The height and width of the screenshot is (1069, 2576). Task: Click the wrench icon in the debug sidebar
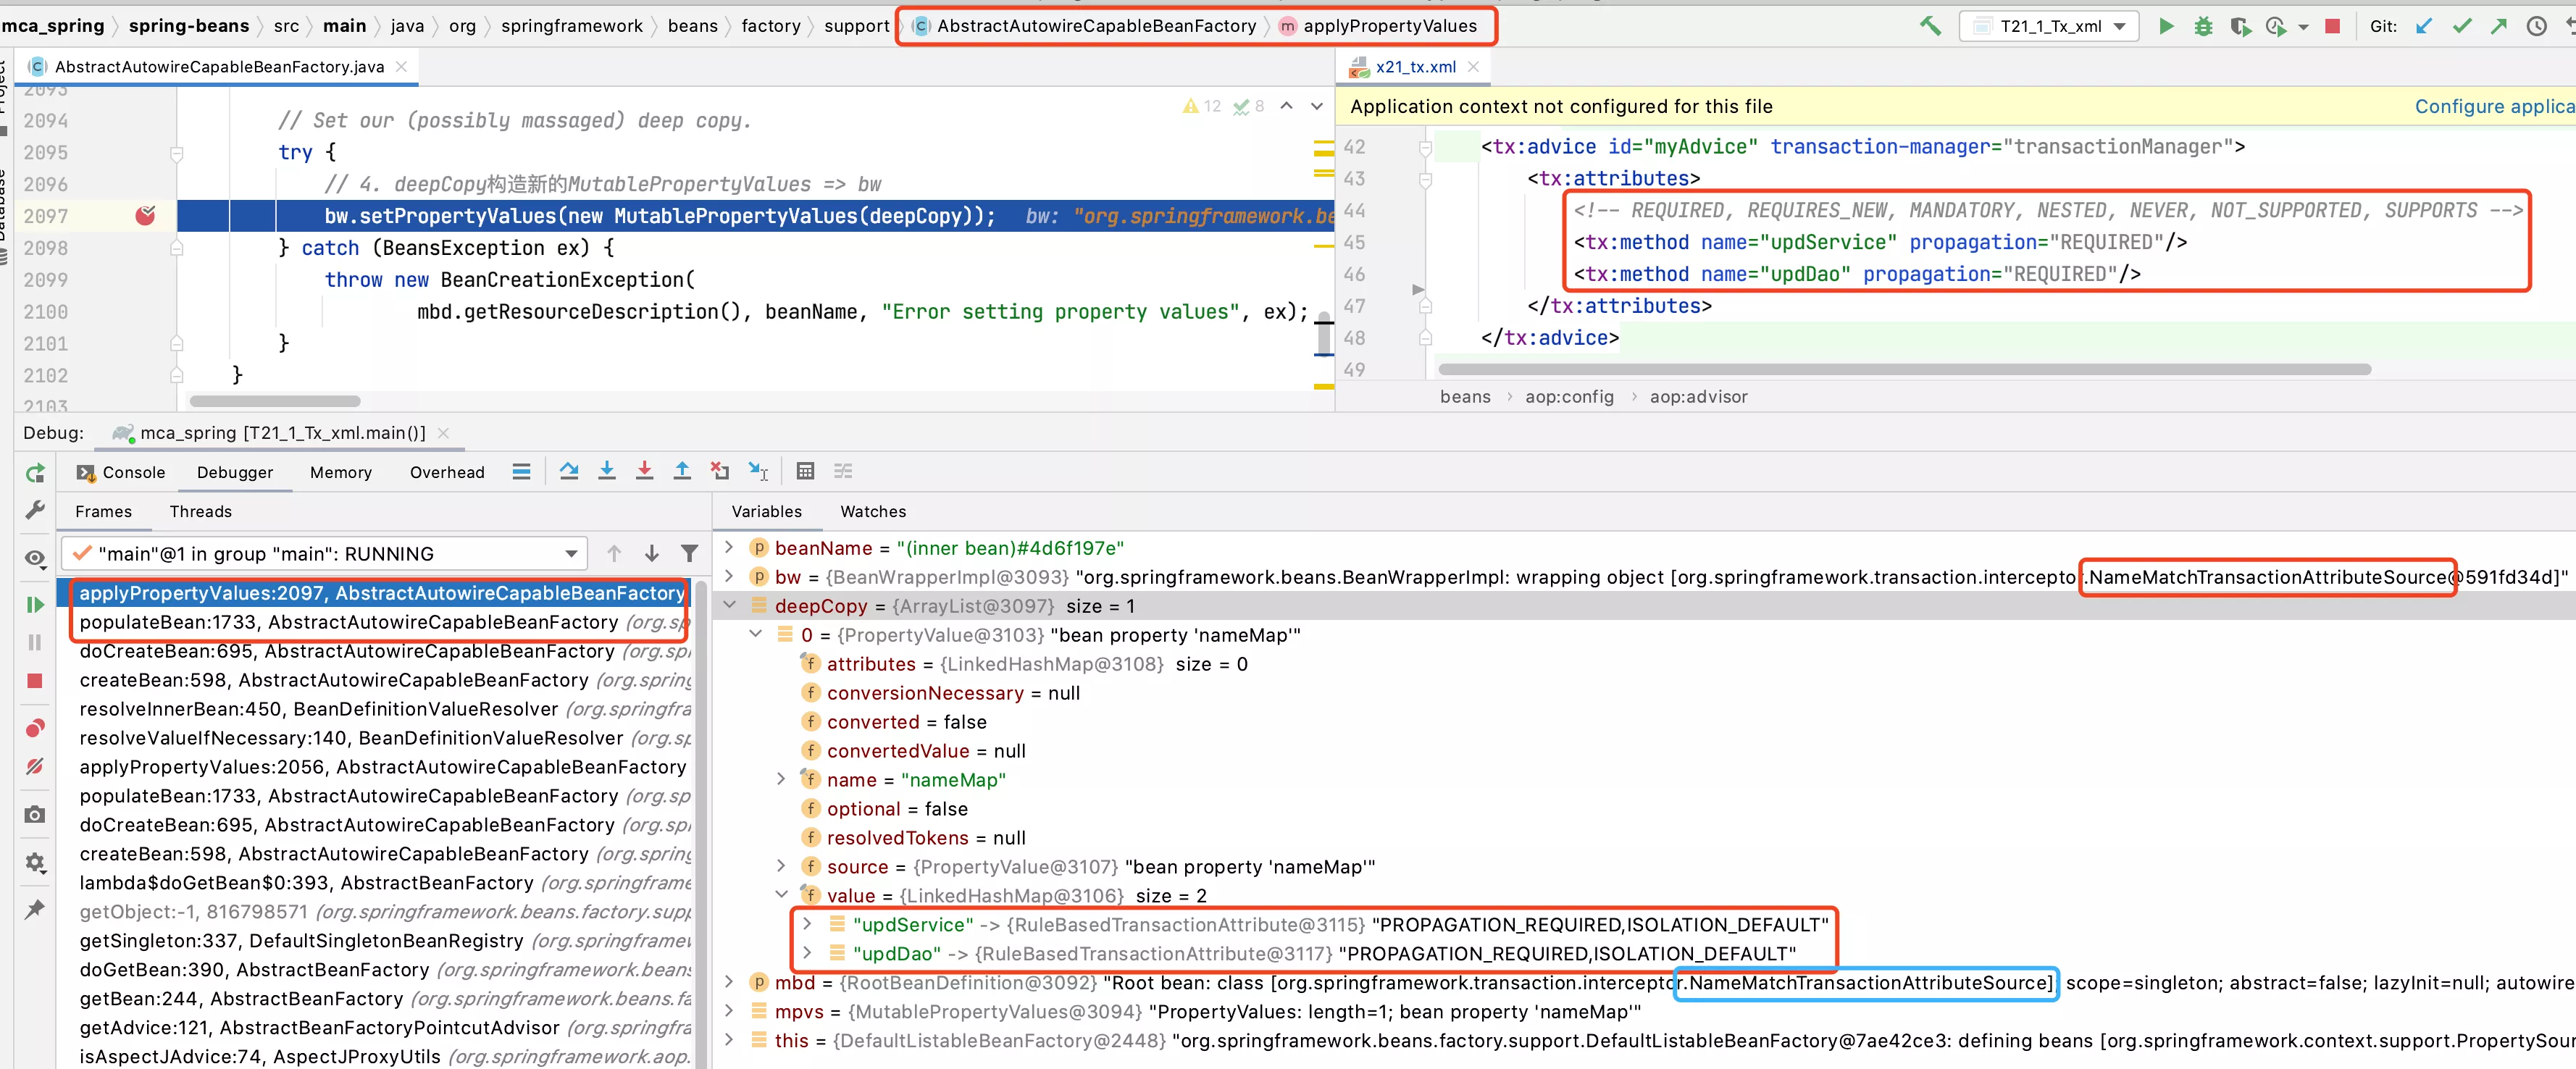click(35, 510)
